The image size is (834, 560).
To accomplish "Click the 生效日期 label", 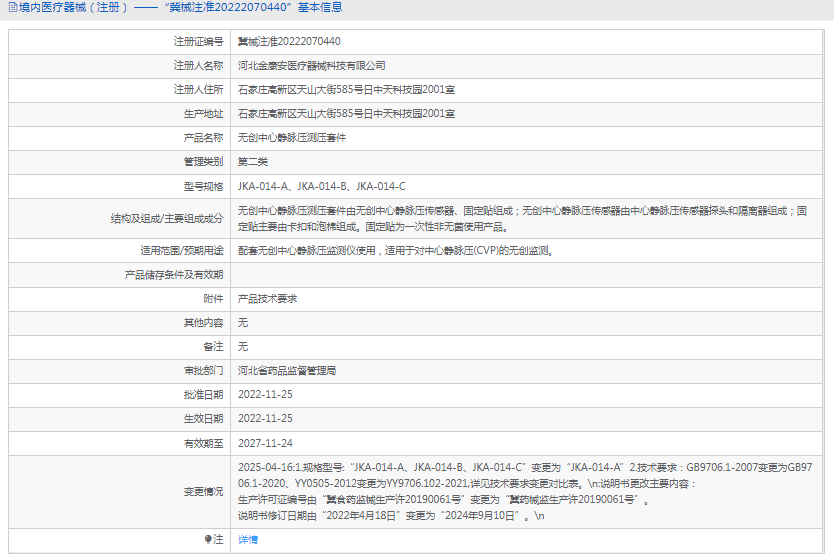I will click(204, 419).
